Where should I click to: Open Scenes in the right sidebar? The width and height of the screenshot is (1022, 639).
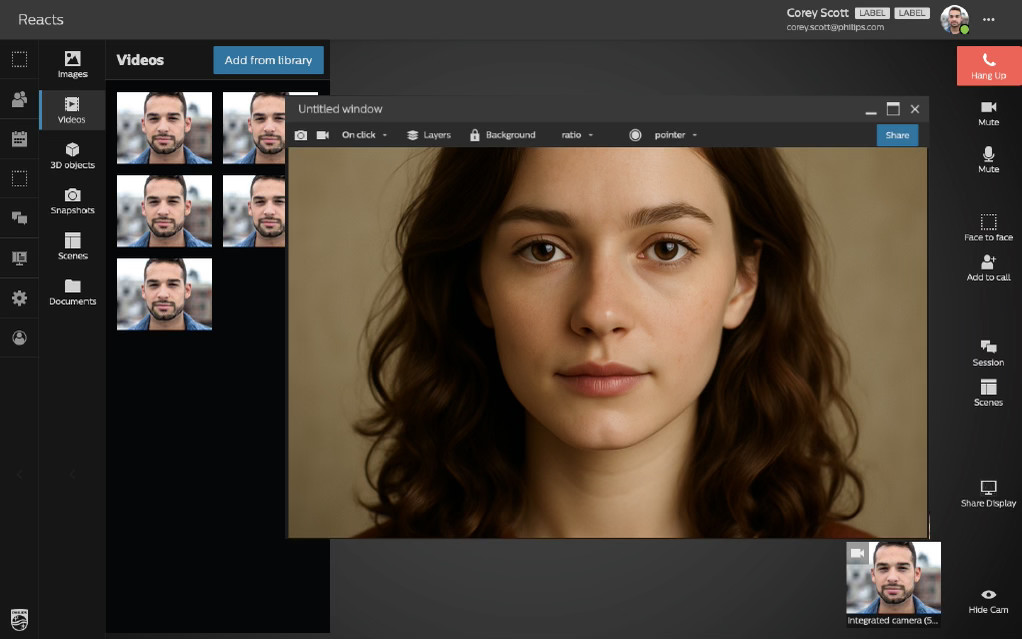point(988,393)
